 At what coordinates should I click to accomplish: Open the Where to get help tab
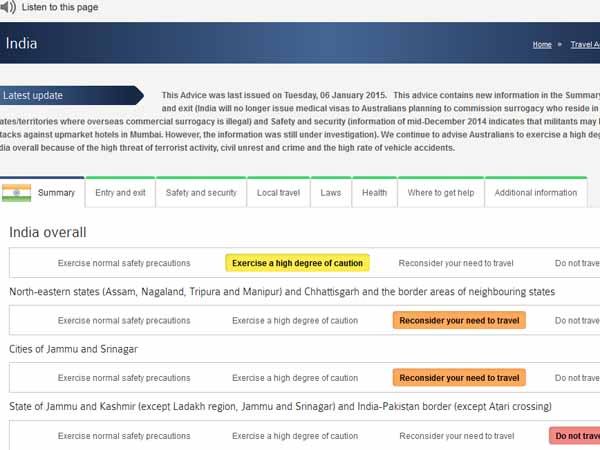tap(441, 192)
